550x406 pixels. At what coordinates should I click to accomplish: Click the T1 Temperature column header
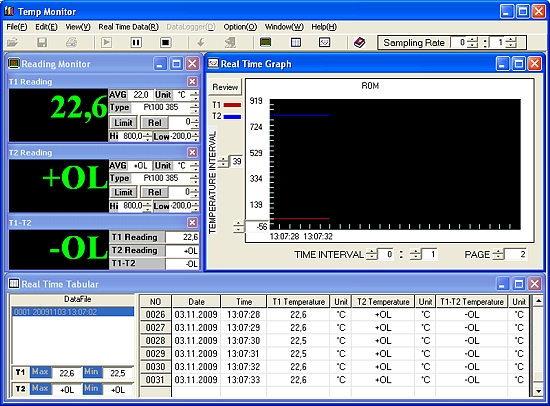[x=299, y=302]
